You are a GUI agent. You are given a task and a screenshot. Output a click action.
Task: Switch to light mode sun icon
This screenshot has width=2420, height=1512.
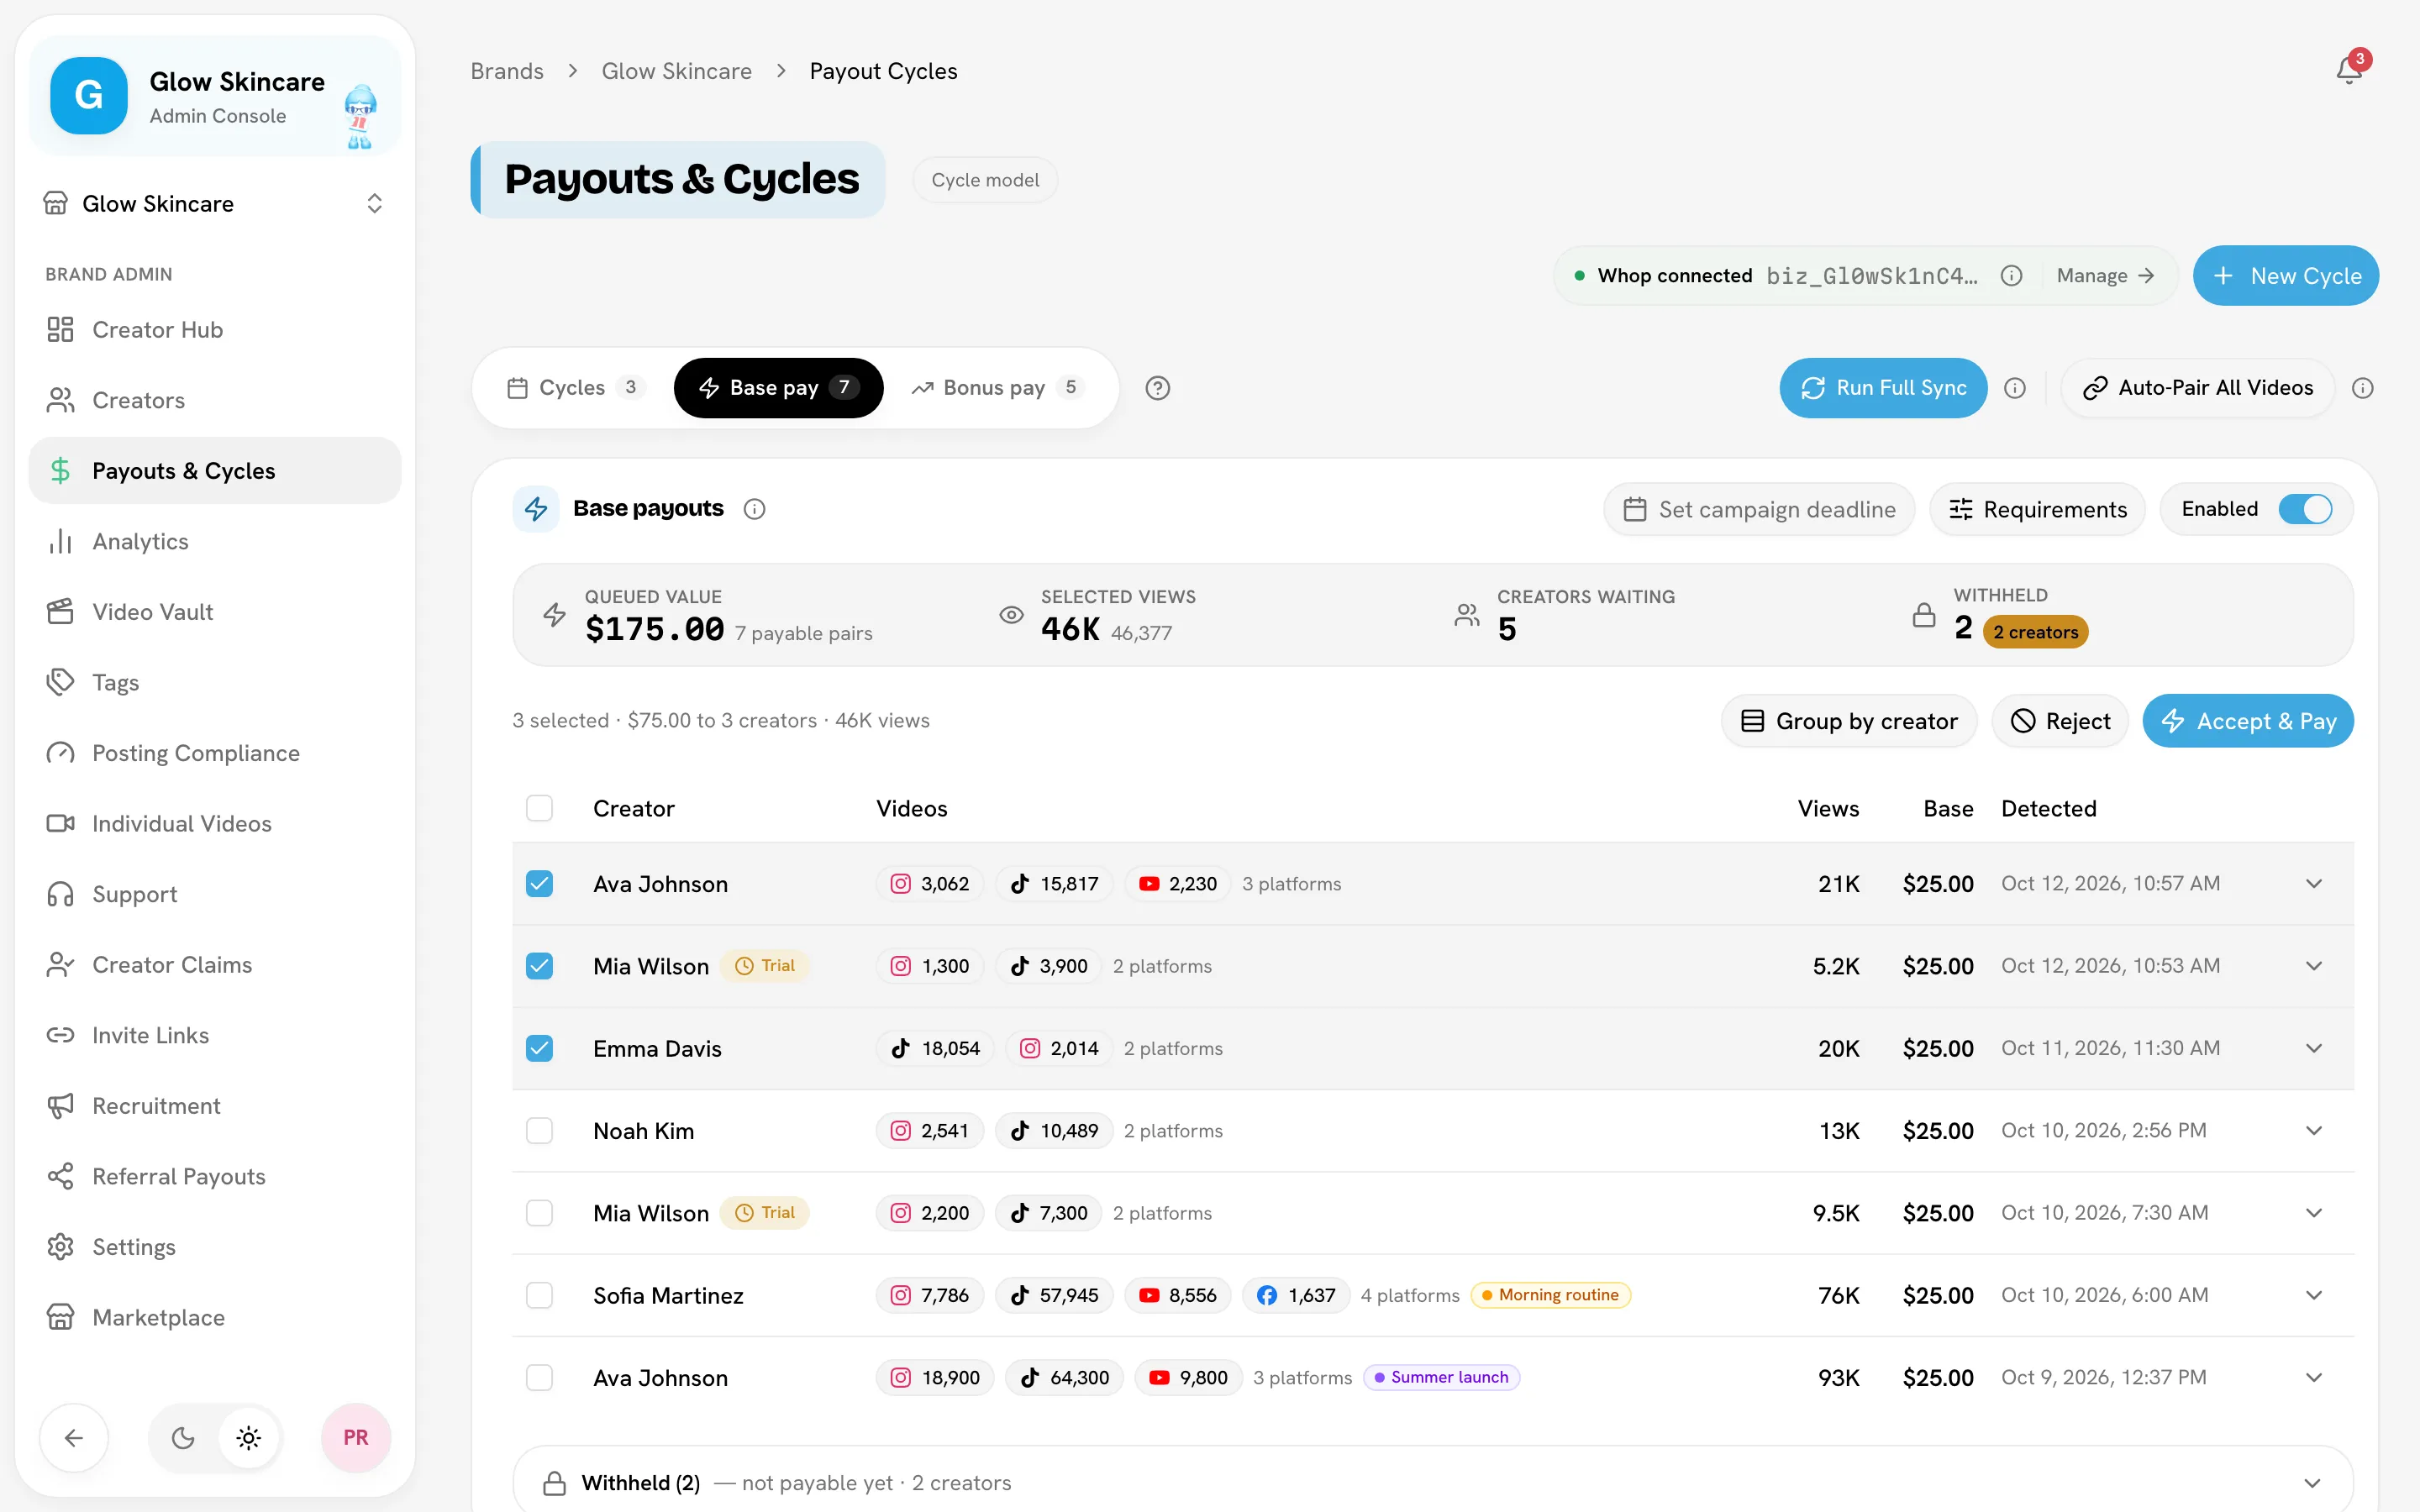click(249, 1438)
